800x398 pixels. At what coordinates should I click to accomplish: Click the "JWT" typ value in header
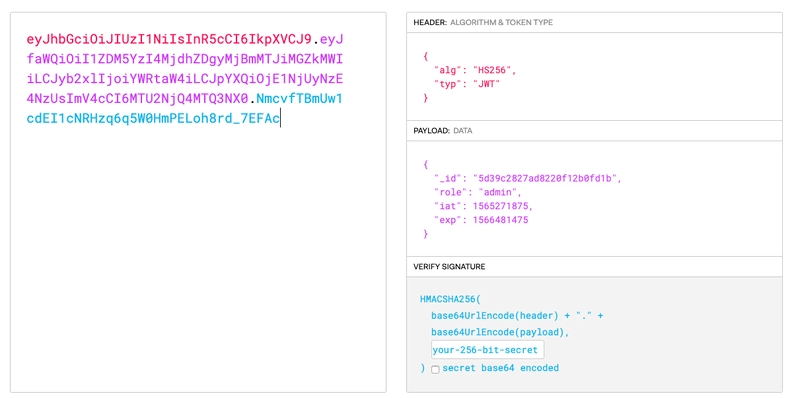486,84
